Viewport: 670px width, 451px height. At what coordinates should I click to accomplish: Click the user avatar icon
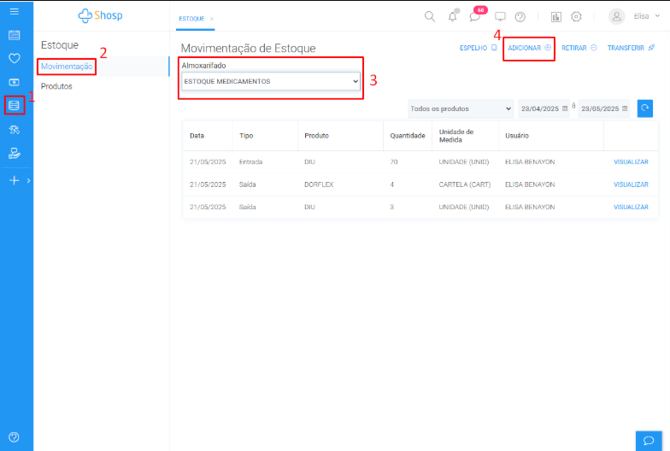tap(617, 17)
